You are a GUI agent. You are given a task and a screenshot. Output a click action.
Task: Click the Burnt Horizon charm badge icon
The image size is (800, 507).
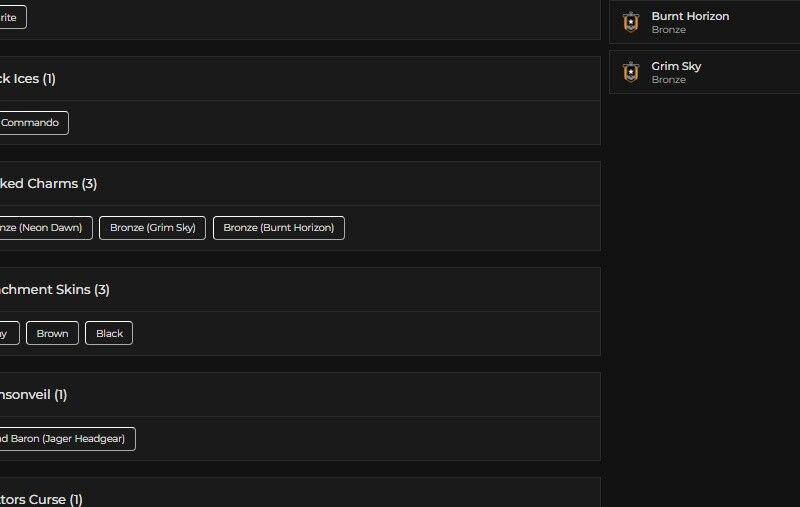(x=630, y=22)
